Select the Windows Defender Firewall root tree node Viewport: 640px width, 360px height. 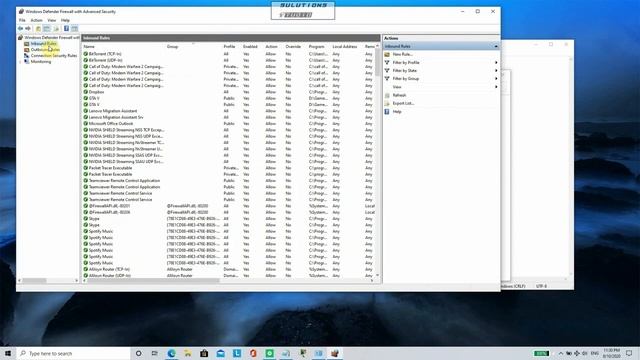pos(52,37)
